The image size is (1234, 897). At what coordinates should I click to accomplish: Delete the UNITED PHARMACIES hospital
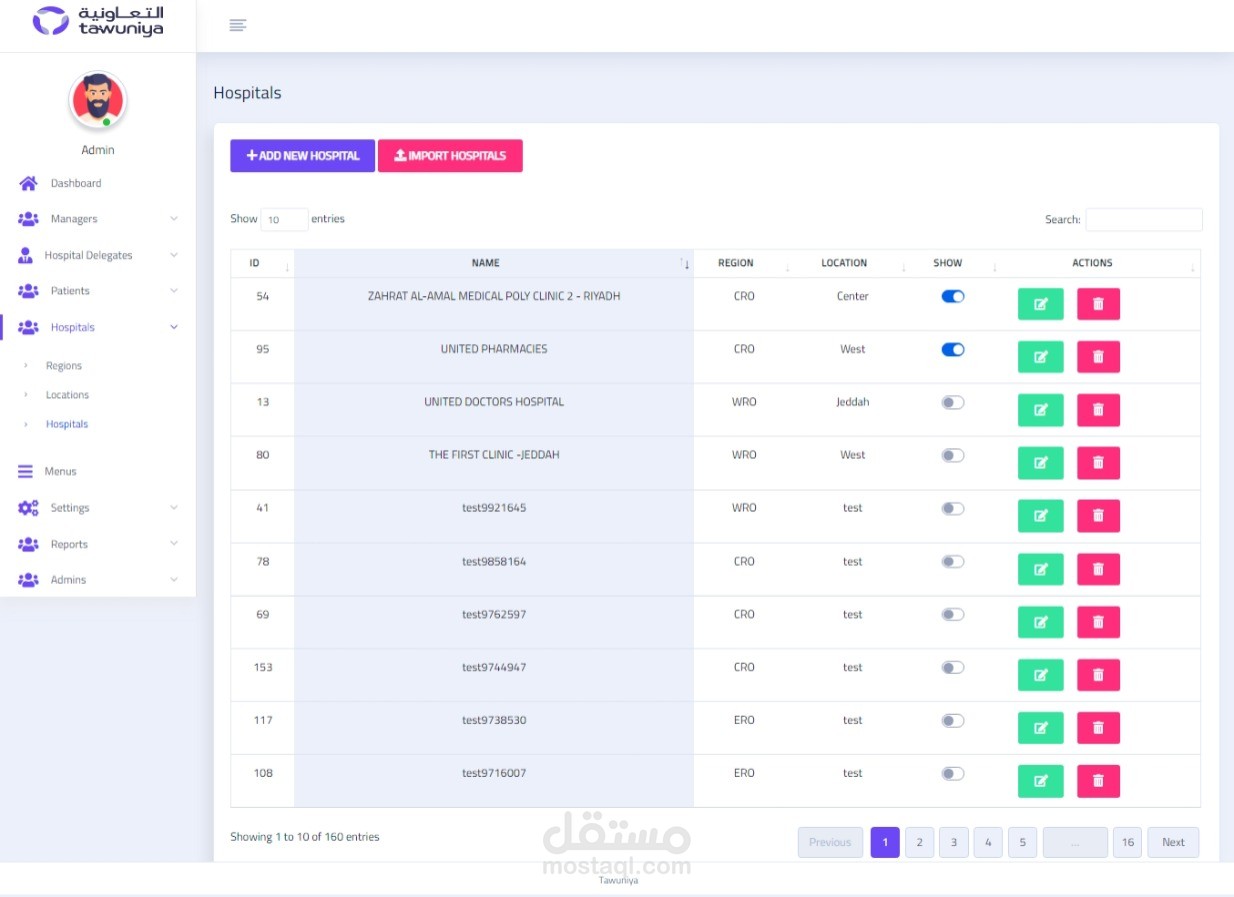coord(1098,357)
